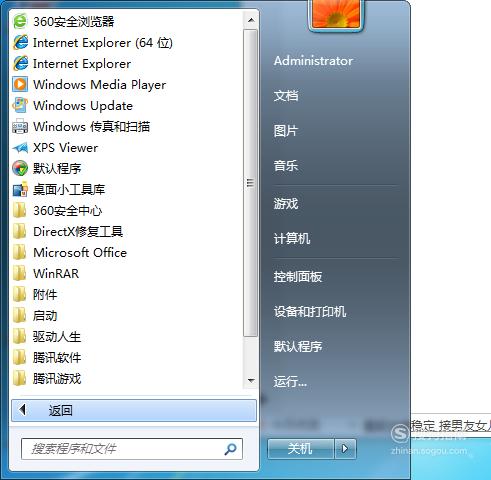Expand the 附件 folder label
491x480 pixels.
point(45,295)
